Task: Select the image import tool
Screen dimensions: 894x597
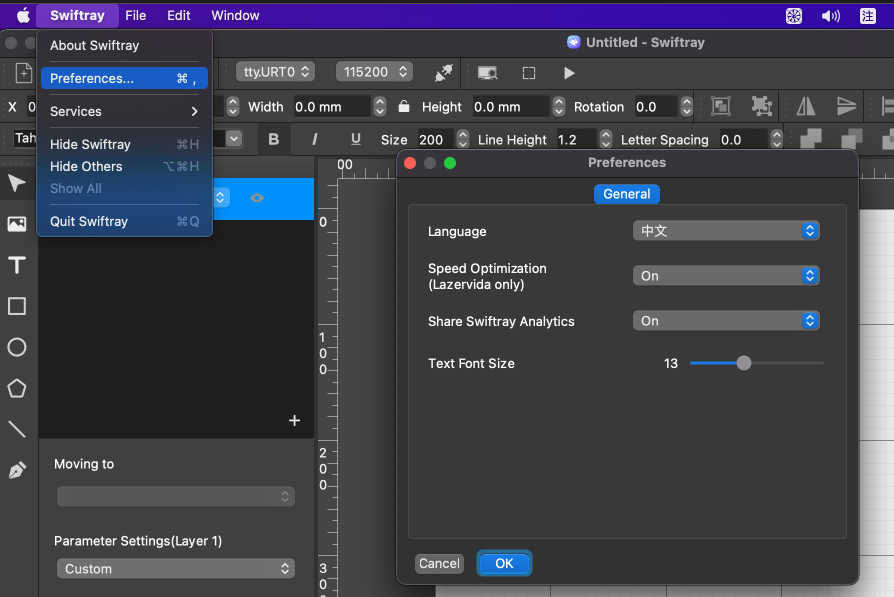Action: 17,224
